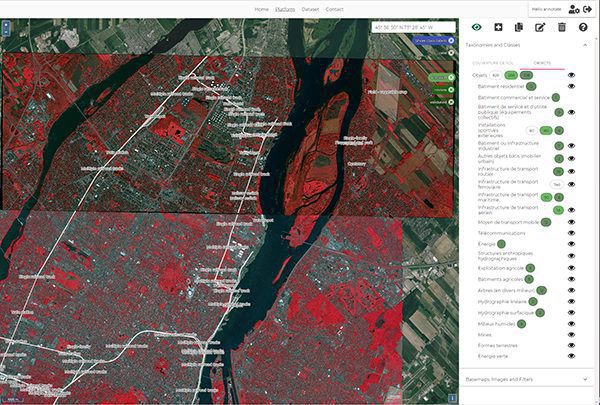Image resolution: width=600 pixels, height=405 pixels.
Task: Open the help question mark icon
Action: 583,27
